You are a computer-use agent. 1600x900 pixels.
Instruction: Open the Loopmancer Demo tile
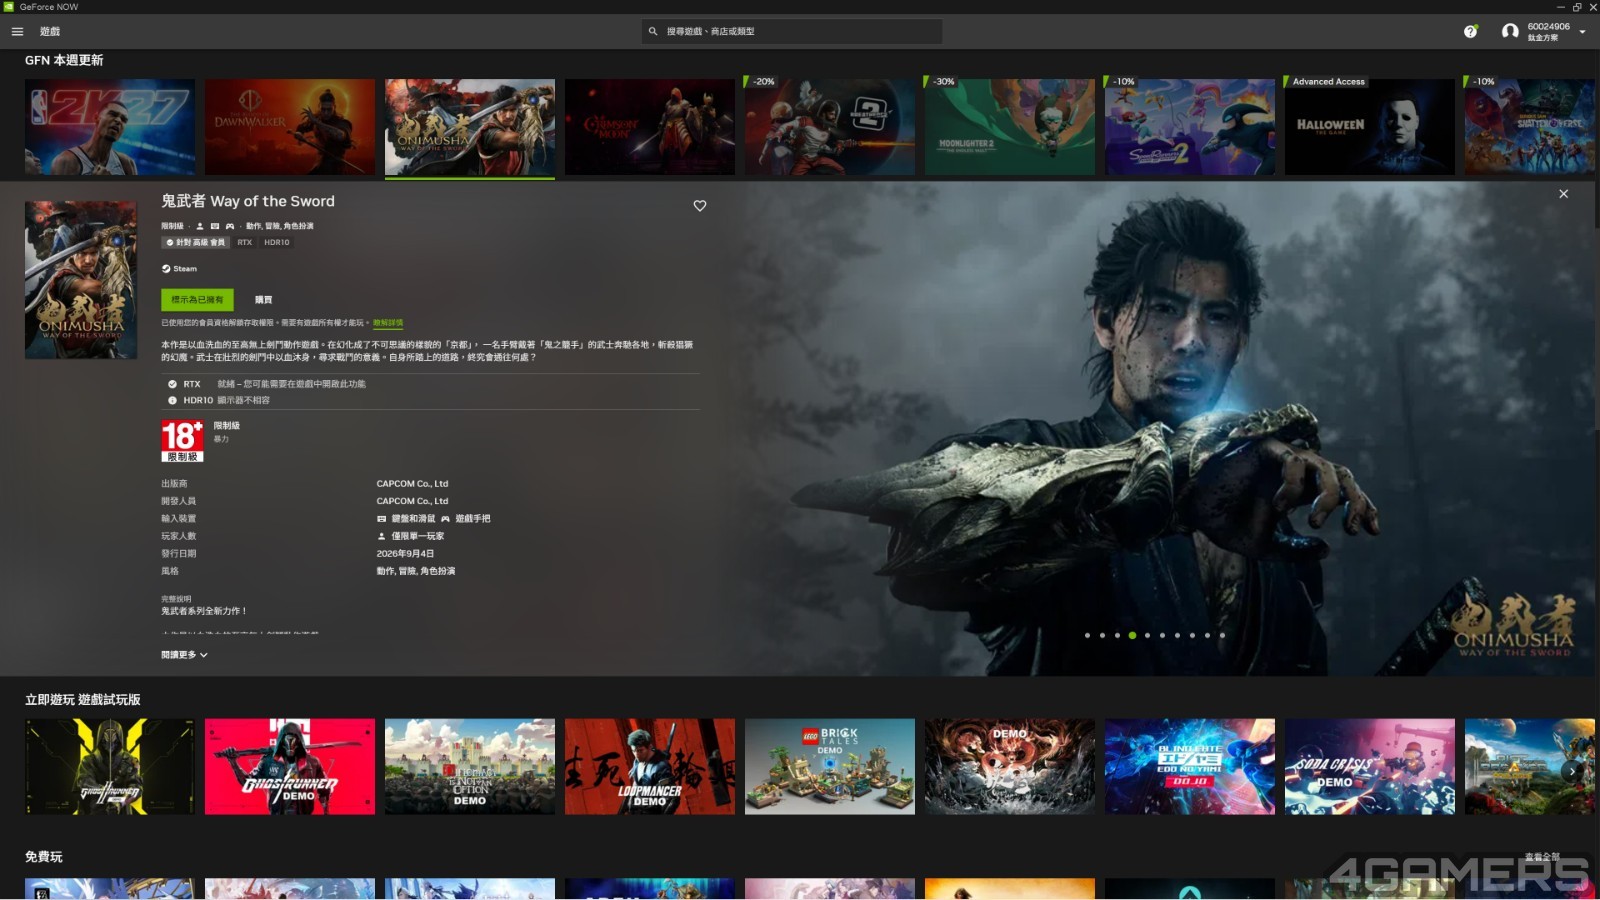[x=650, y=766]
